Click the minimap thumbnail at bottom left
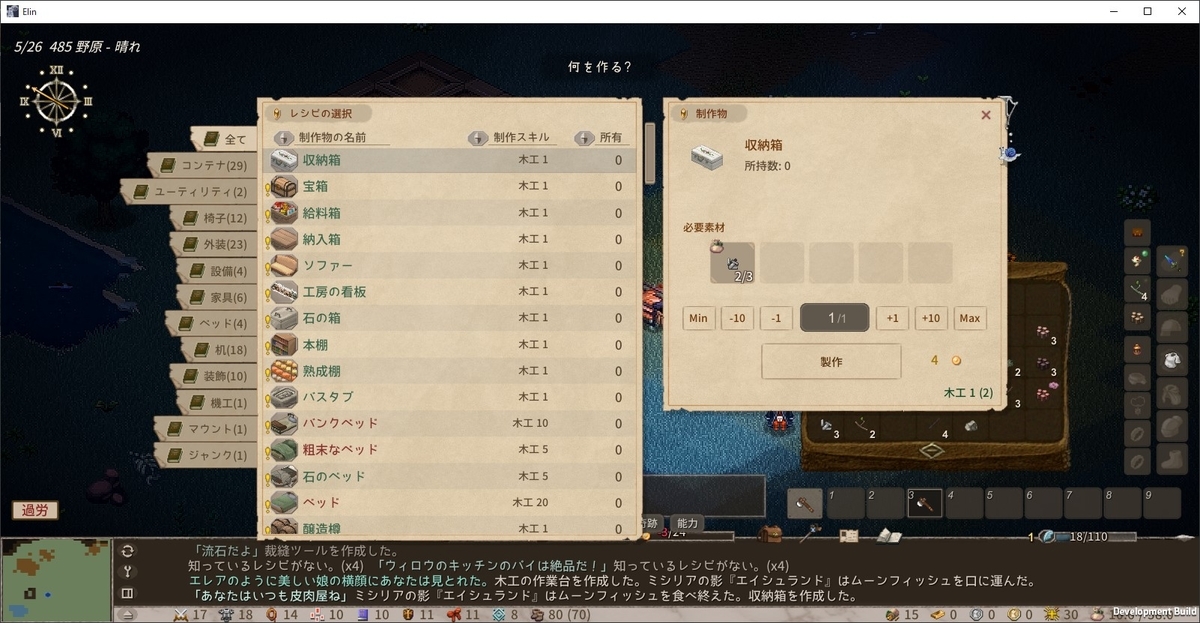Viewport: 1200px width, 623px height. [x=55, y=578]
